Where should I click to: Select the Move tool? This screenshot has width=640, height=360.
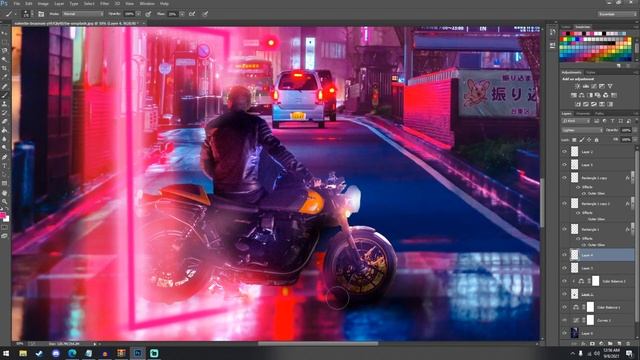click(x=4, y=33)
